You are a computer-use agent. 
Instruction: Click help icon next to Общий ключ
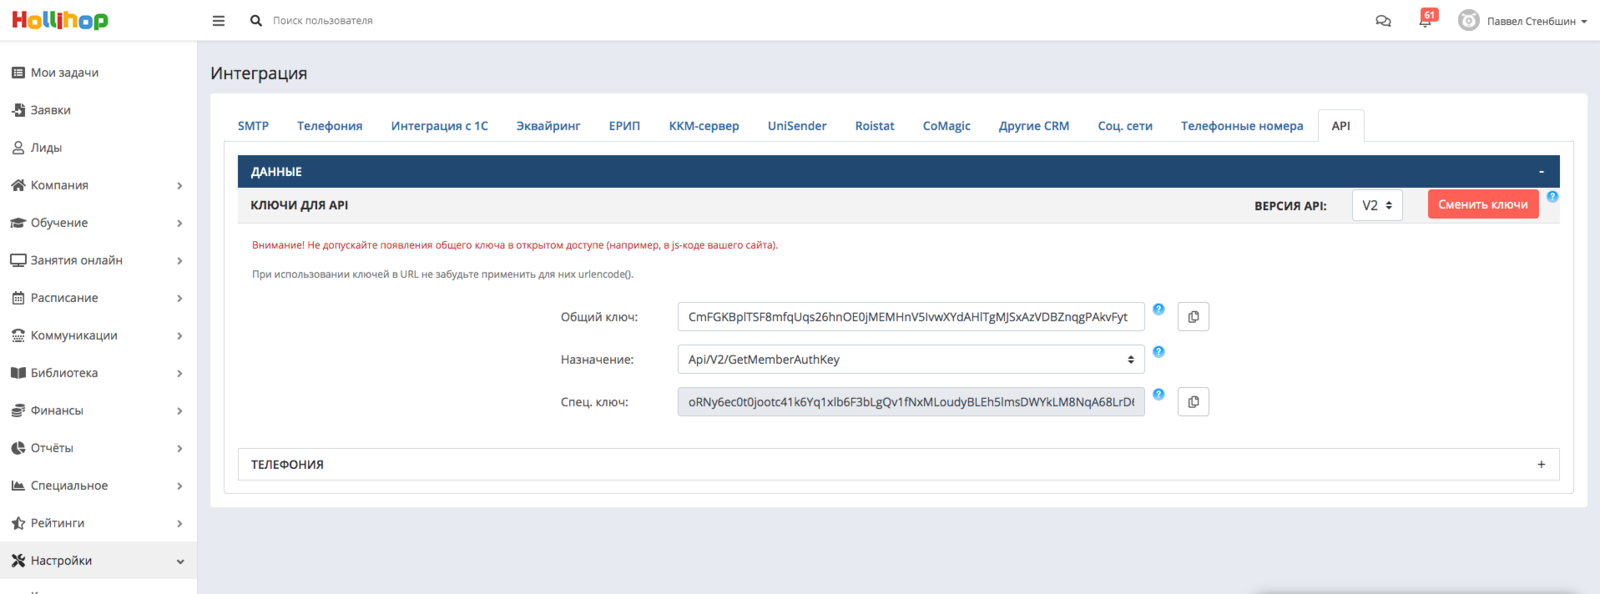[1158, 310]
